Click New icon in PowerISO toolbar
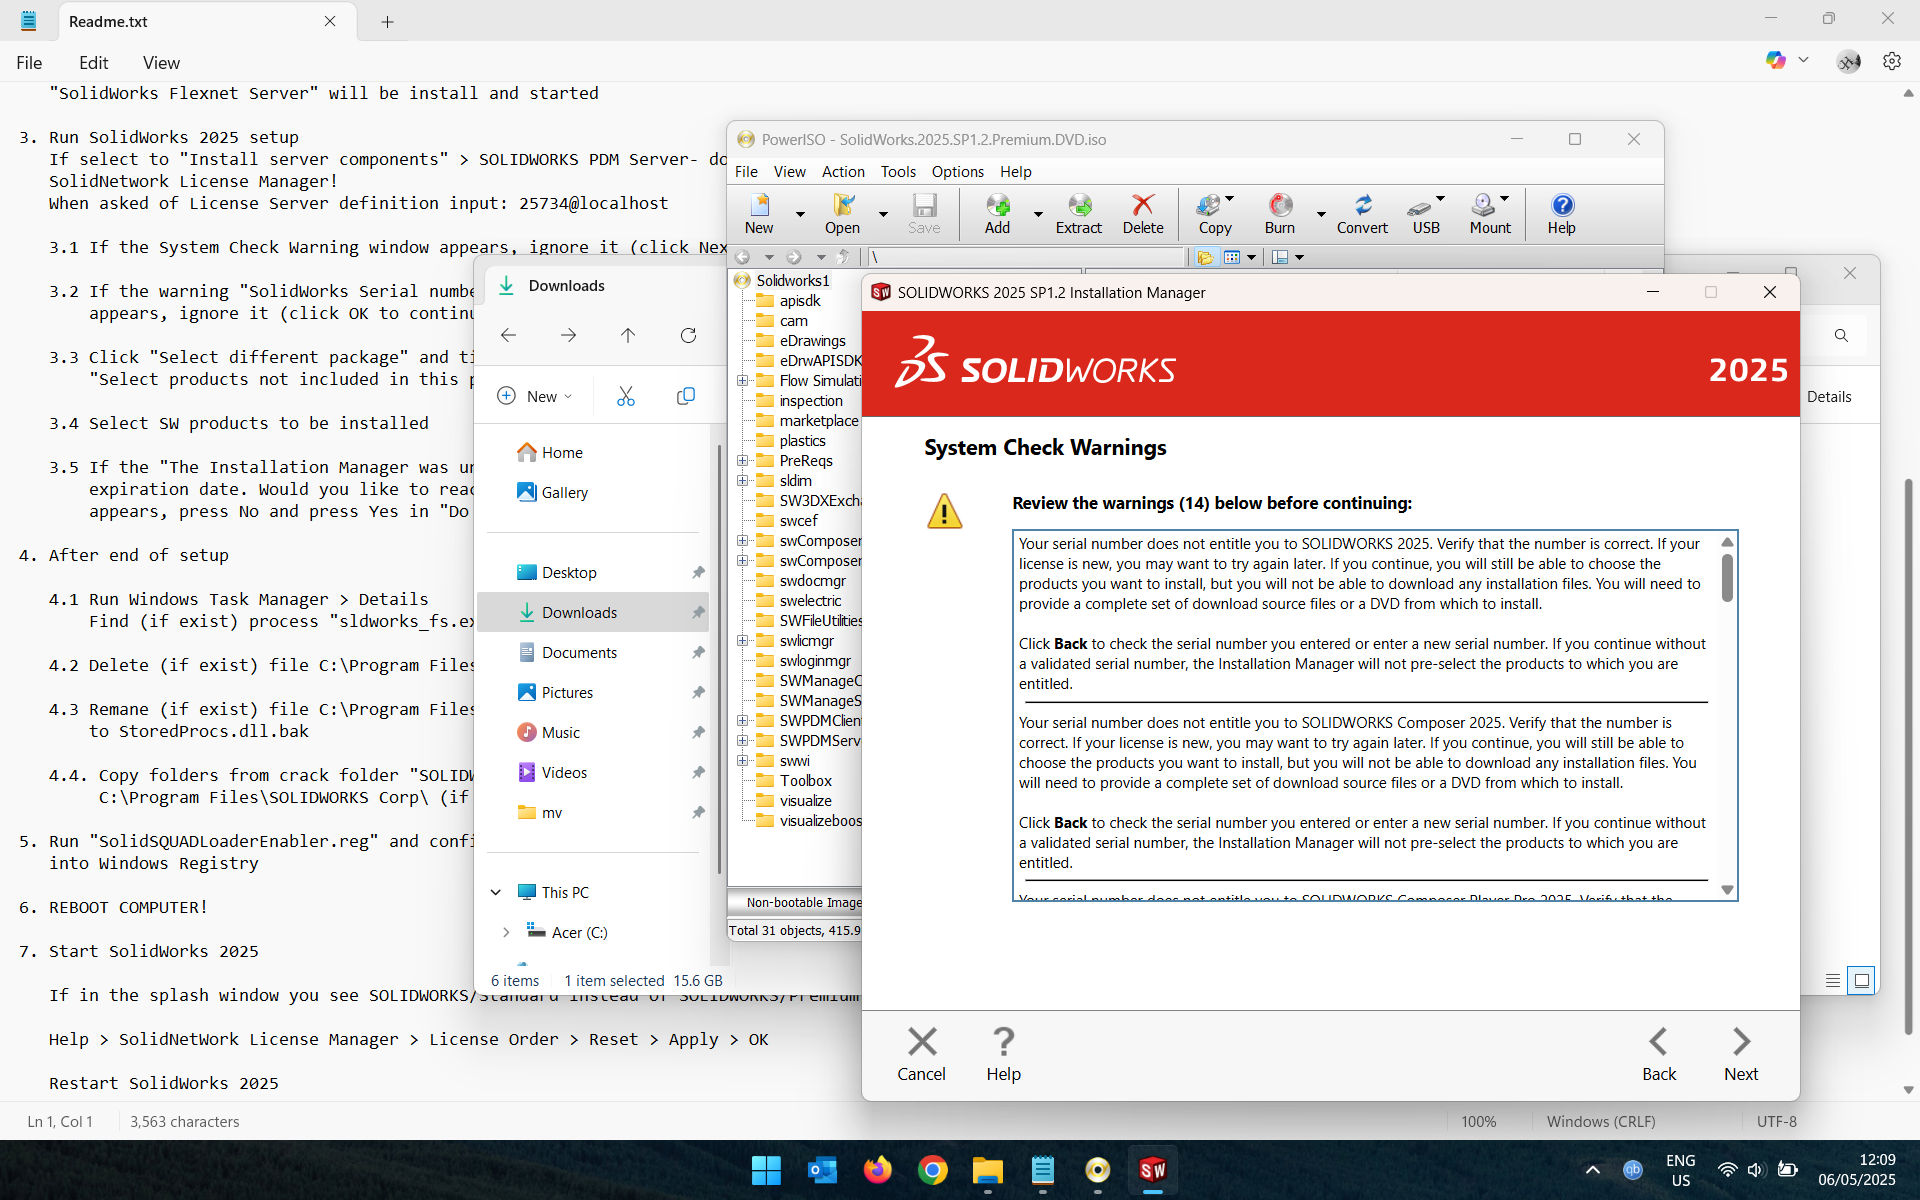 pyautogui.click(x=759, y=214)
